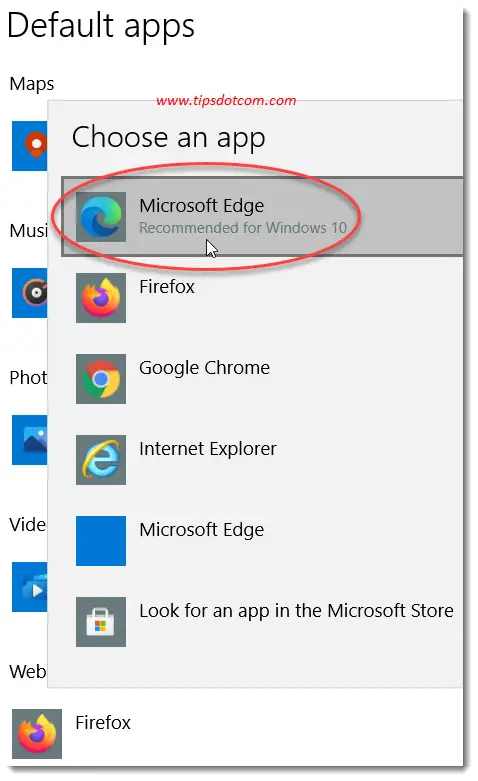Click the Choose an app heading
Image resolution: width=478 pixels, height=781 pixels.
tap(168, 138)
